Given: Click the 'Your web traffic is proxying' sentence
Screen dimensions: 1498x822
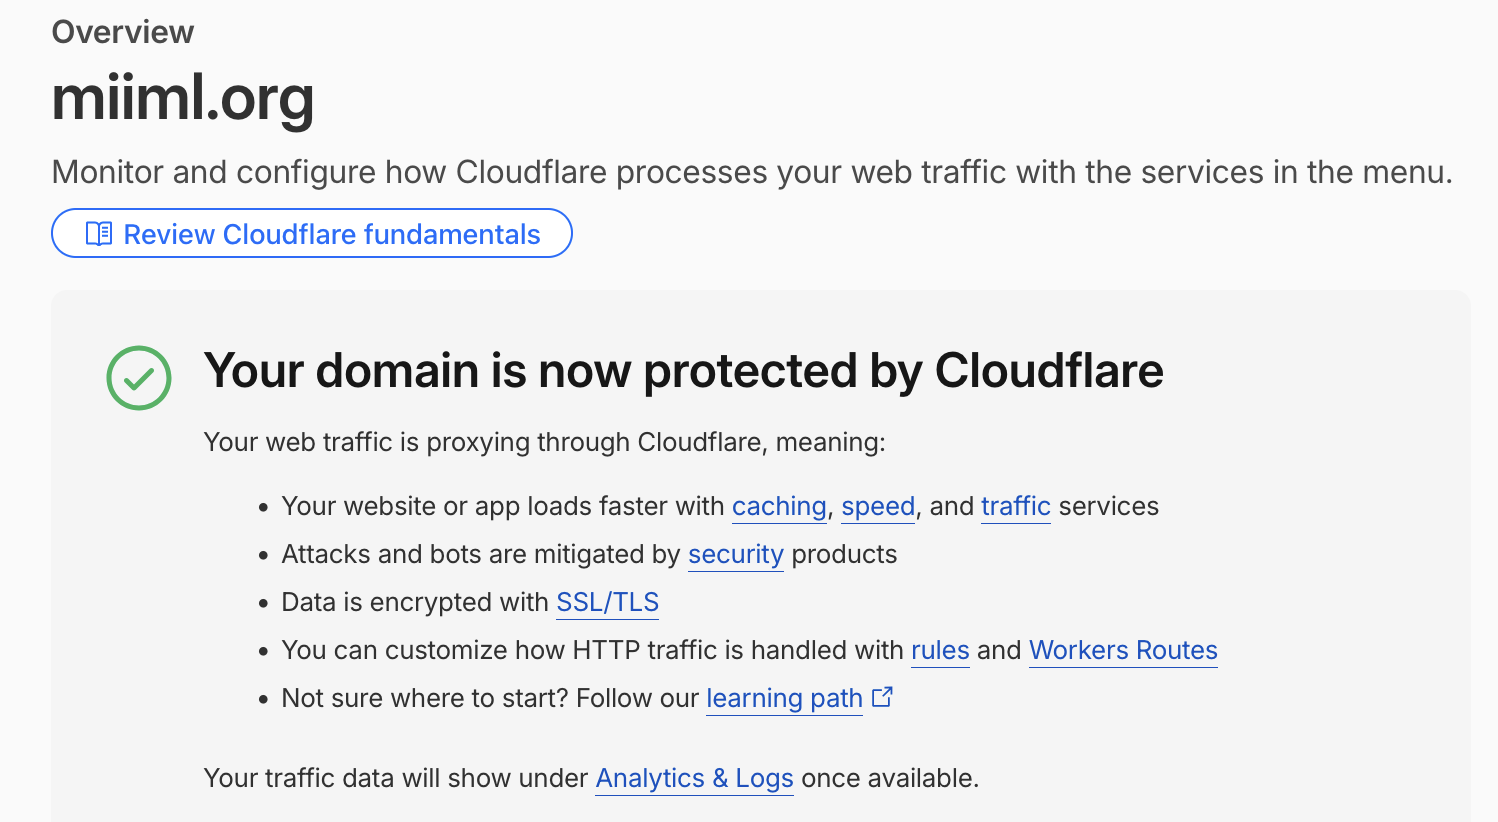Looking at the screenshot, I should click(x=545, y=442).
